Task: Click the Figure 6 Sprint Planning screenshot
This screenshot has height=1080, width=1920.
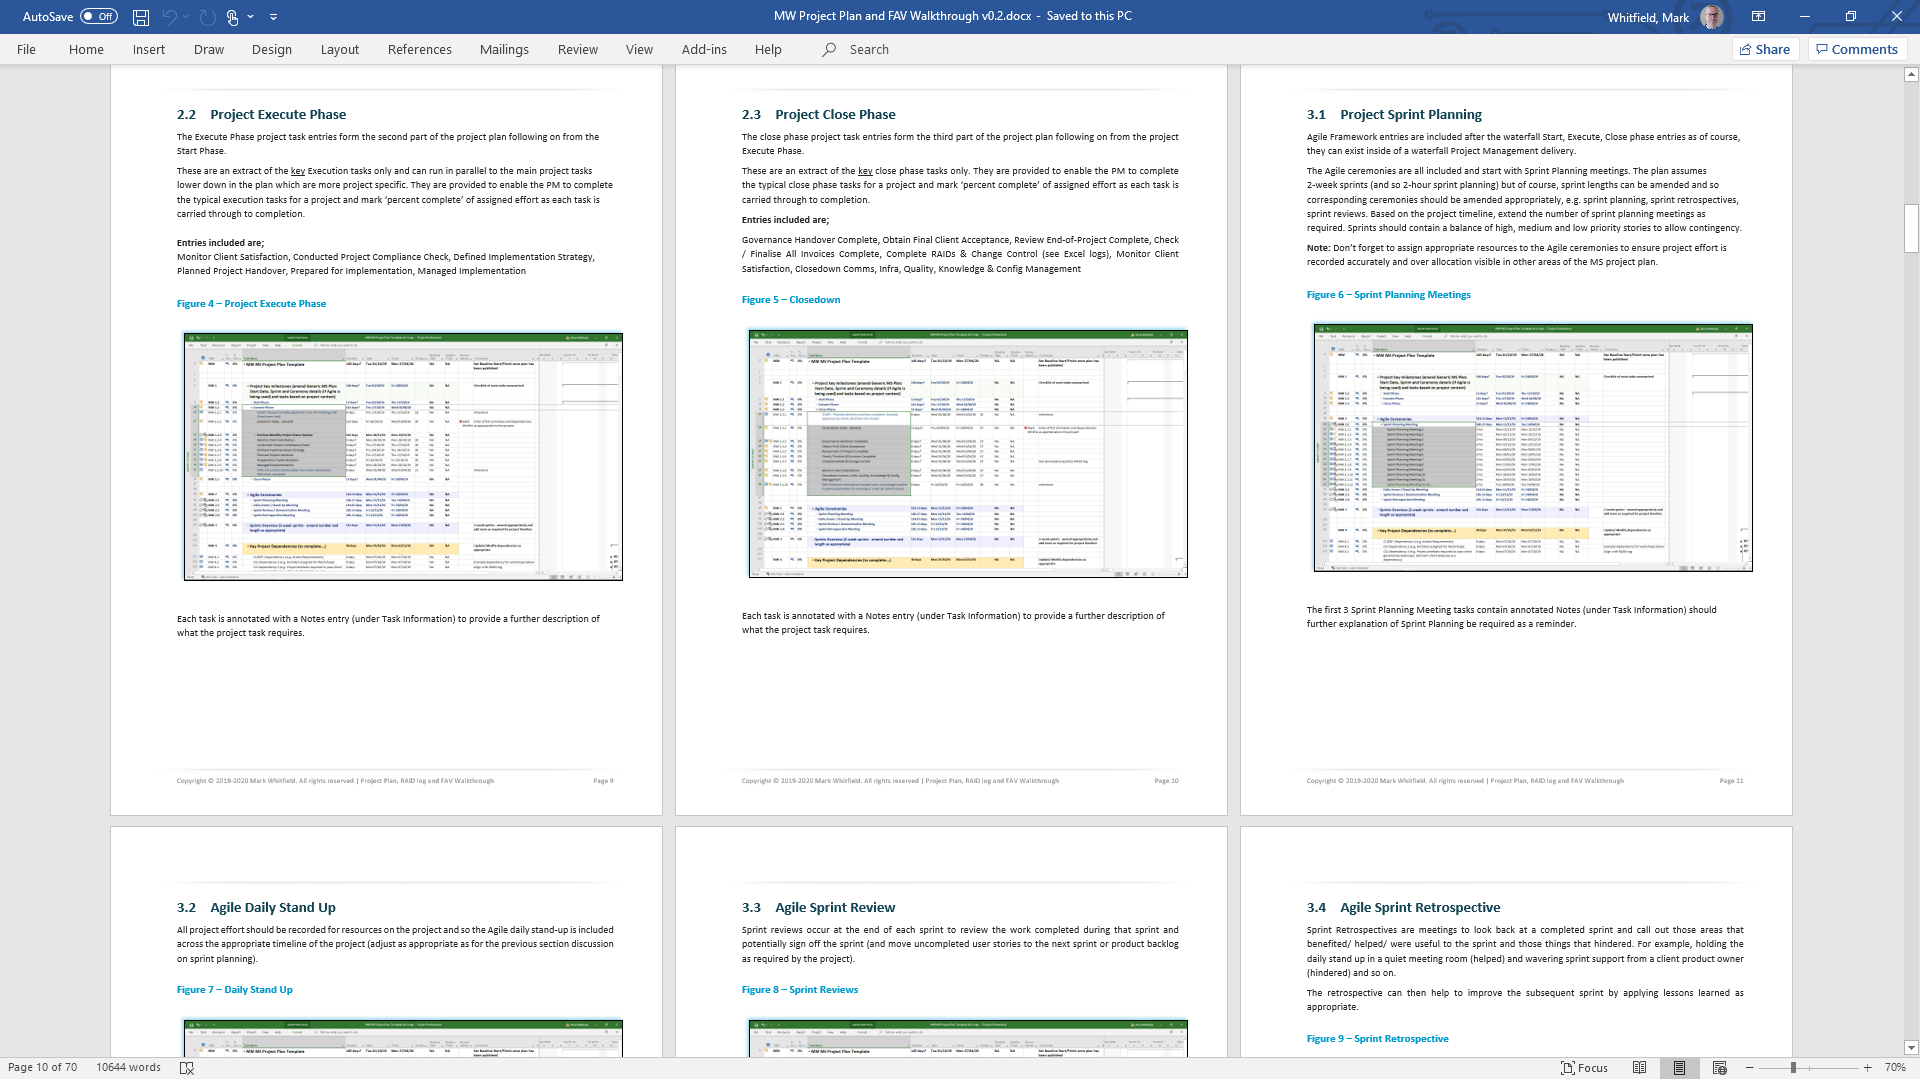Action: tap(1532, 447)
